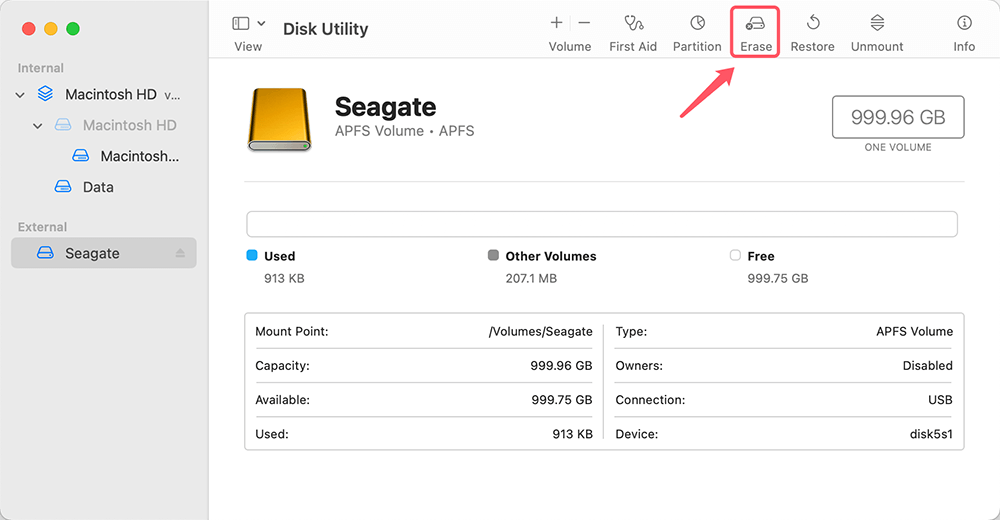The image size is (1000, 520).
Task: Click the grey Other Volumes swatch
Action: pyautogui.click(x=493, y=255)
